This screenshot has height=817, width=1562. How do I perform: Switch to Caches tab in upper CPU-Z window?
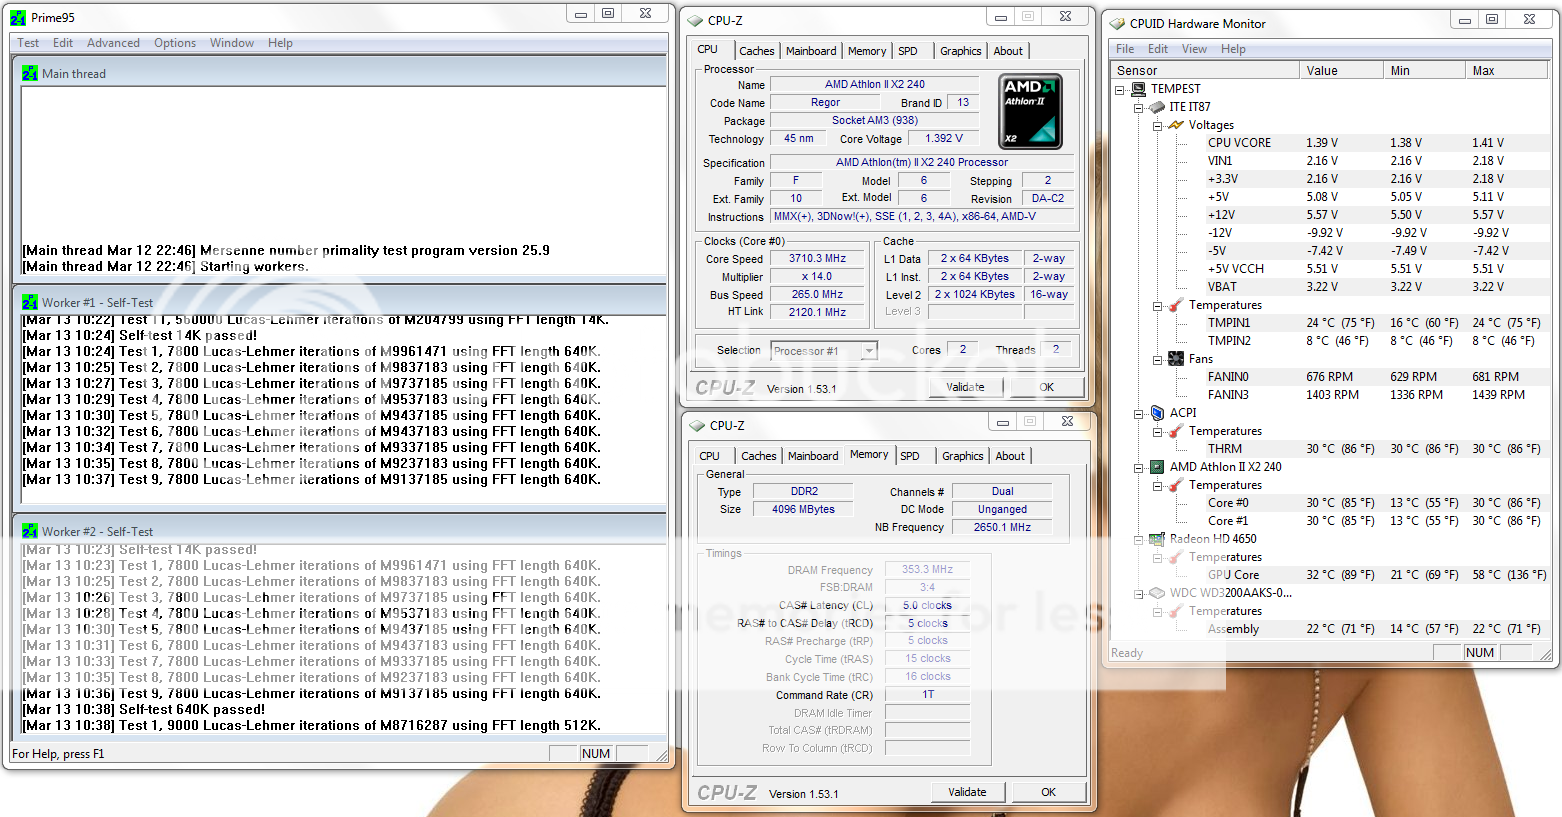click(x=757, y=51)
